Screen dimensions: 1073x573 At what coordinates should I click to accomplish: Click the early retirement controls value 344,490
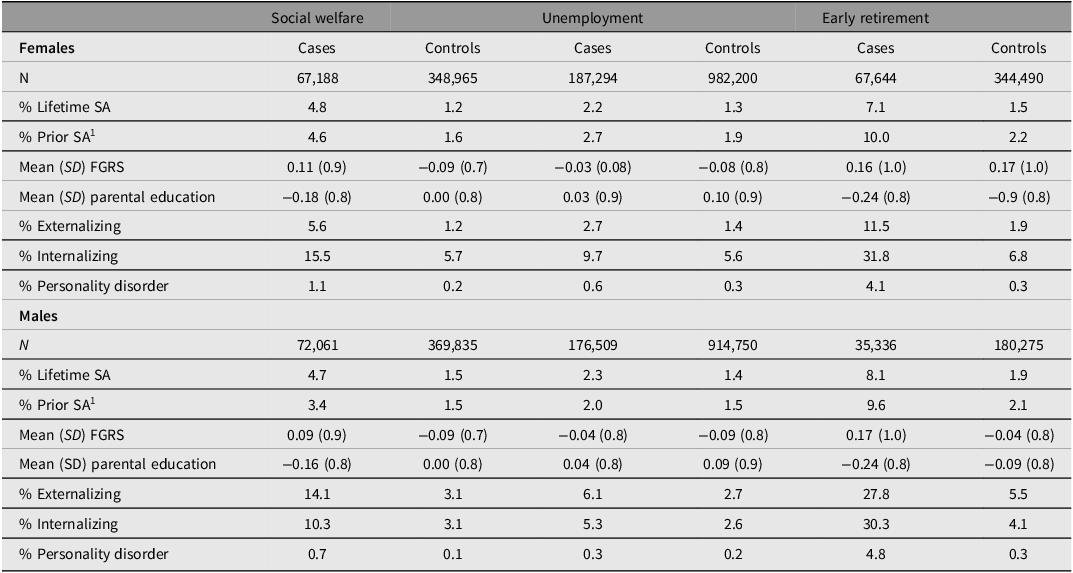[x=1018, y=78]
